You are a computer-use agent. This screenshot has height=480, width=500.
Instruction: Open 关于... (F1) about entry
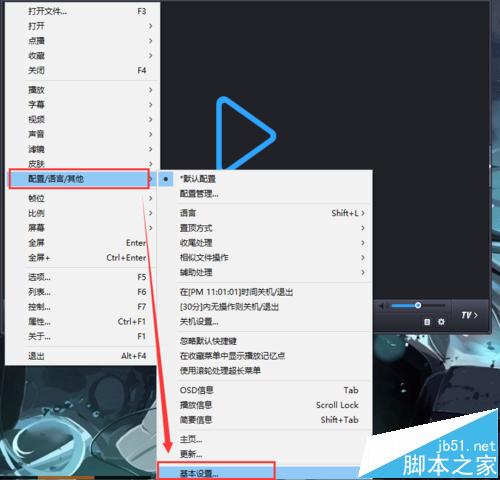pos(83,336)
